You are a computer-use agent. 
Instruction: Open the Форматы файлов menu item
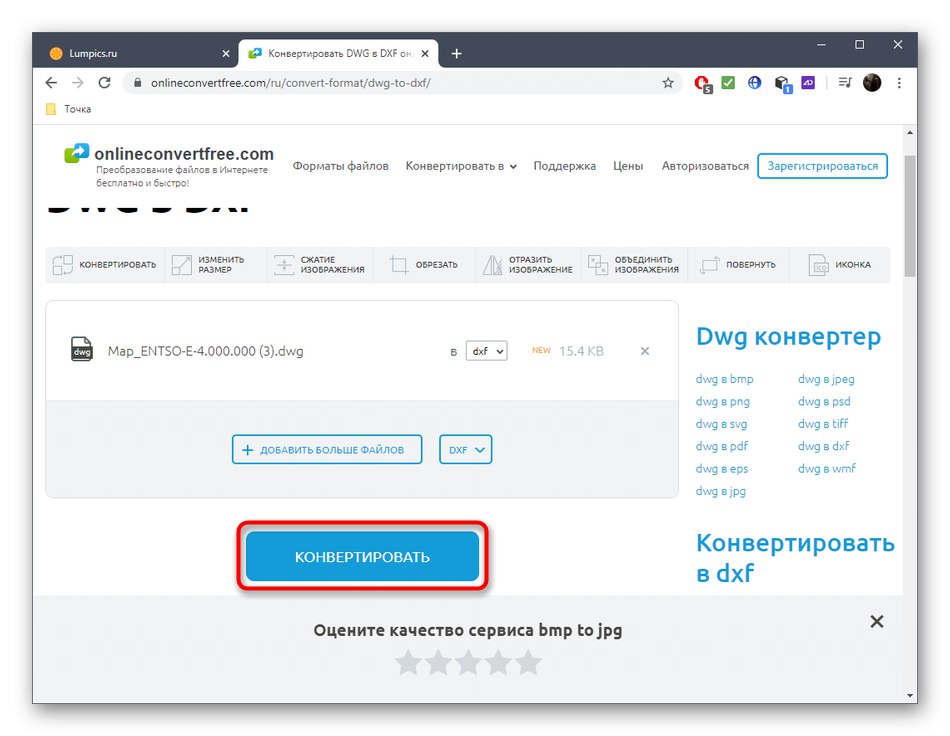click(340, 166)
